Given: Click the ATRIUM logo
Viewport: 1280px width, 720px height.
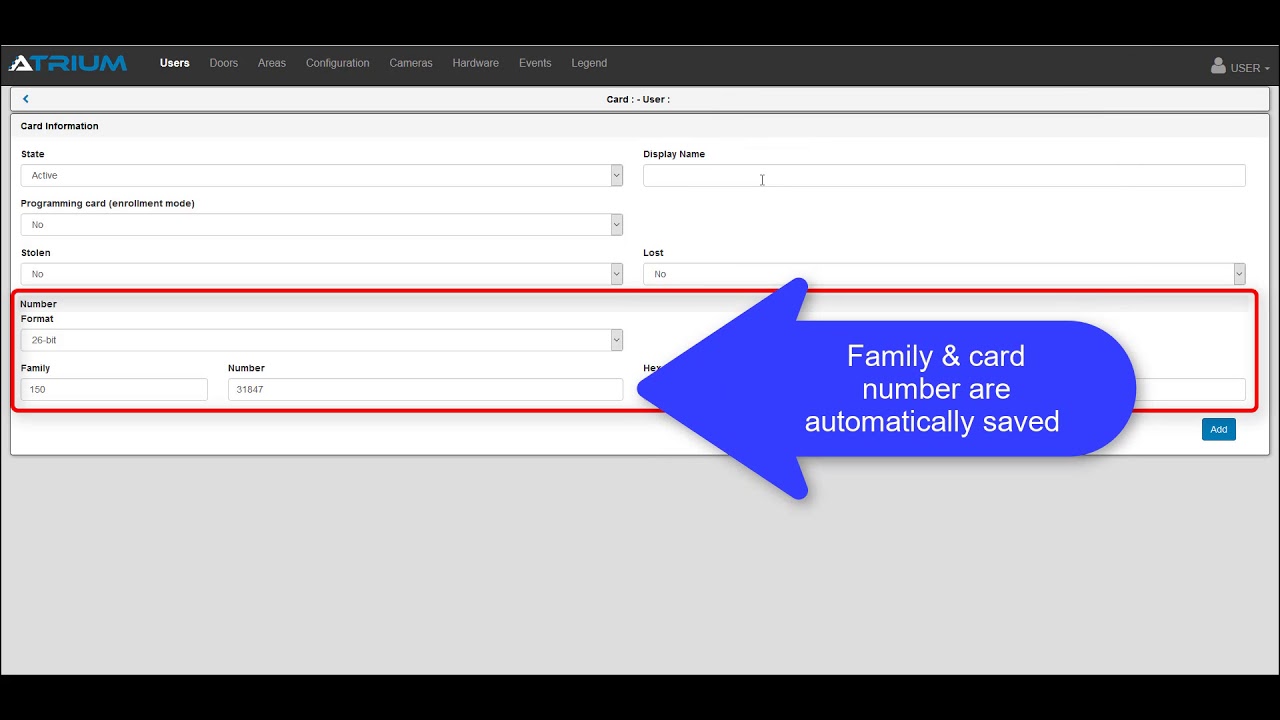Looking at the screenshot, I should 68,63.
